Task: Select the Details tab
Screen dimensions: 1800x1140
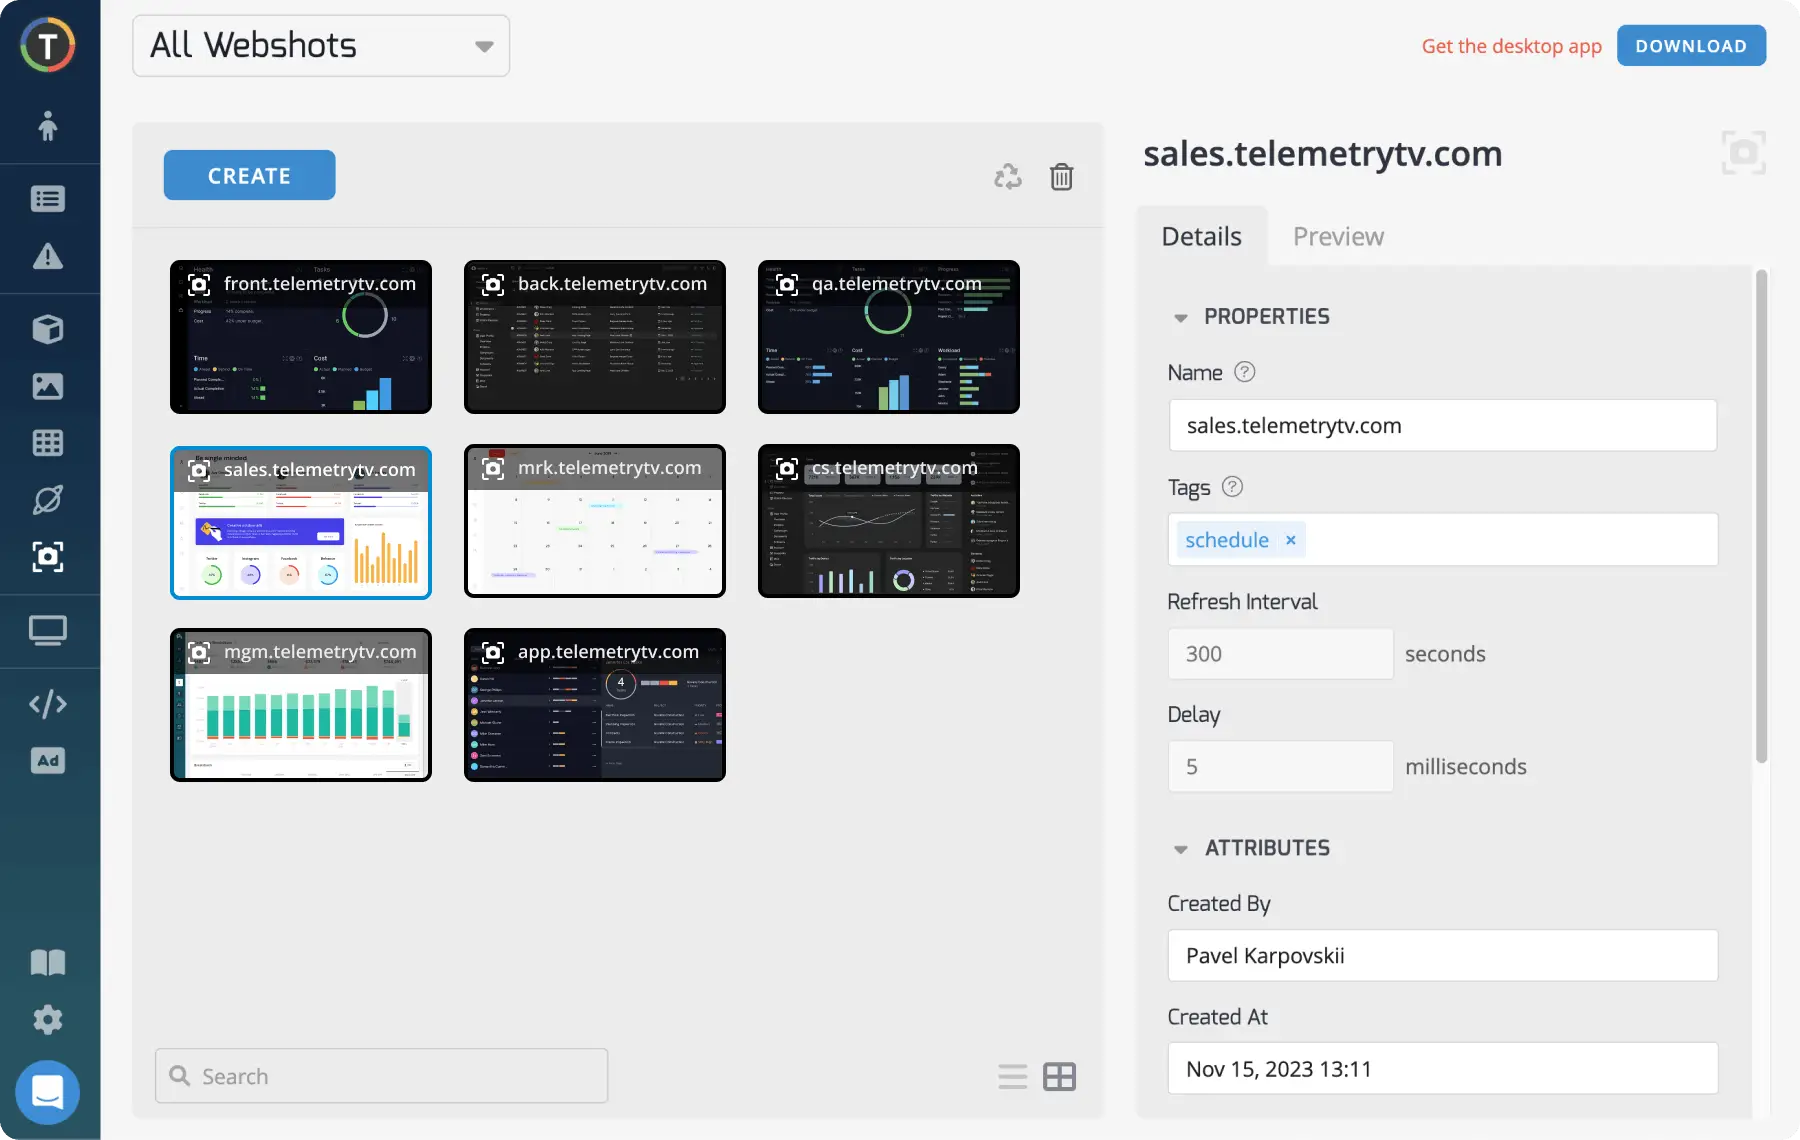Action: coord(1201,237)
